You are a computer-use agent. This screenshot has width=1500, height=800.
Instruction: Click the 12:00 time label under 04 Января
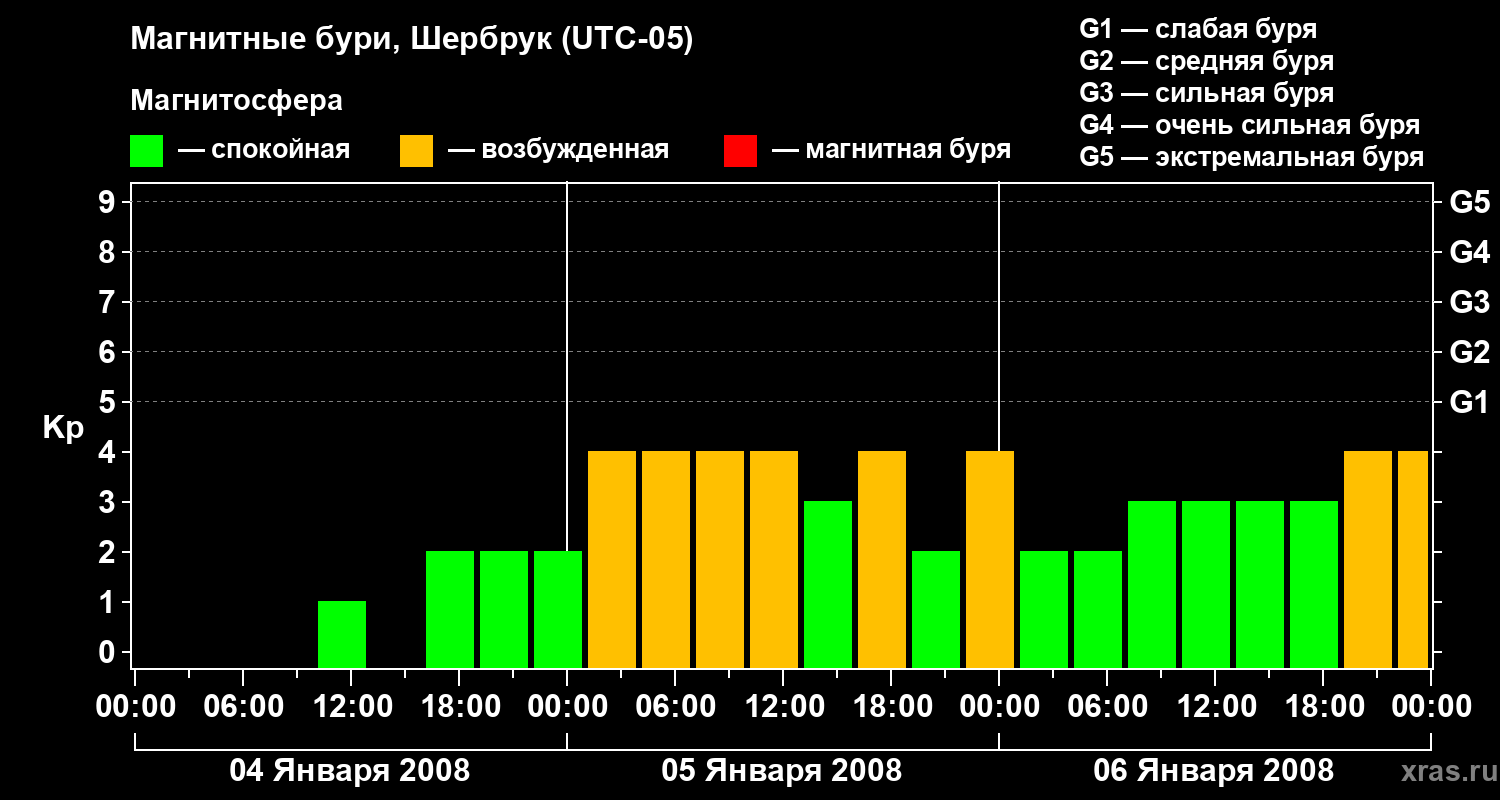coord(351,706)
